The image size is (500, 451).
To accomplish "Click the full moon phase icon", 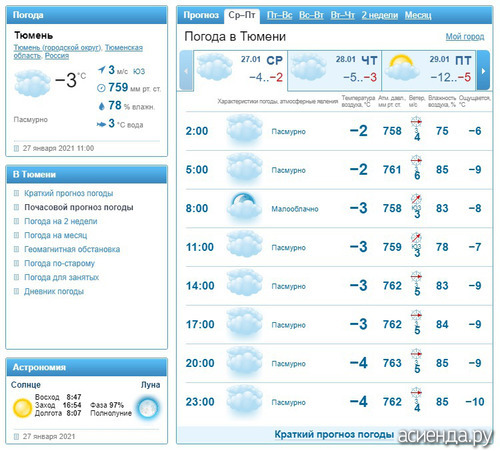I will tap(148, 407).
